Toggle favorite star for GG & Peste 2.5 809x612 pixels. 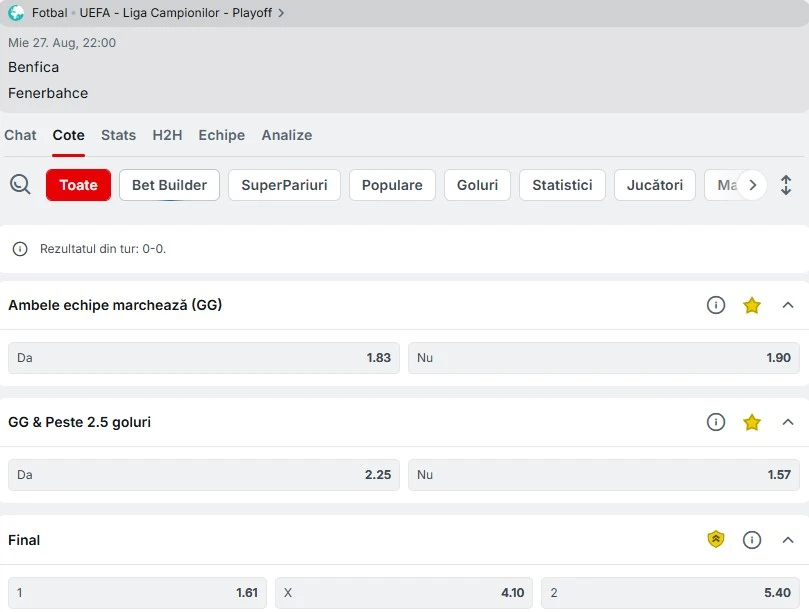coord(752,422)
